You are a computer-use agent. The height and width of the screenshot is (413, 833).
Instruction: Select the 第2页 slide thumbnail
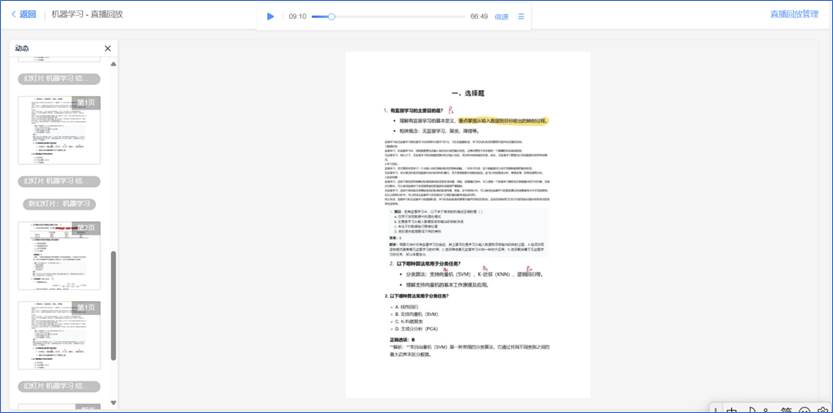coord(59,255)
